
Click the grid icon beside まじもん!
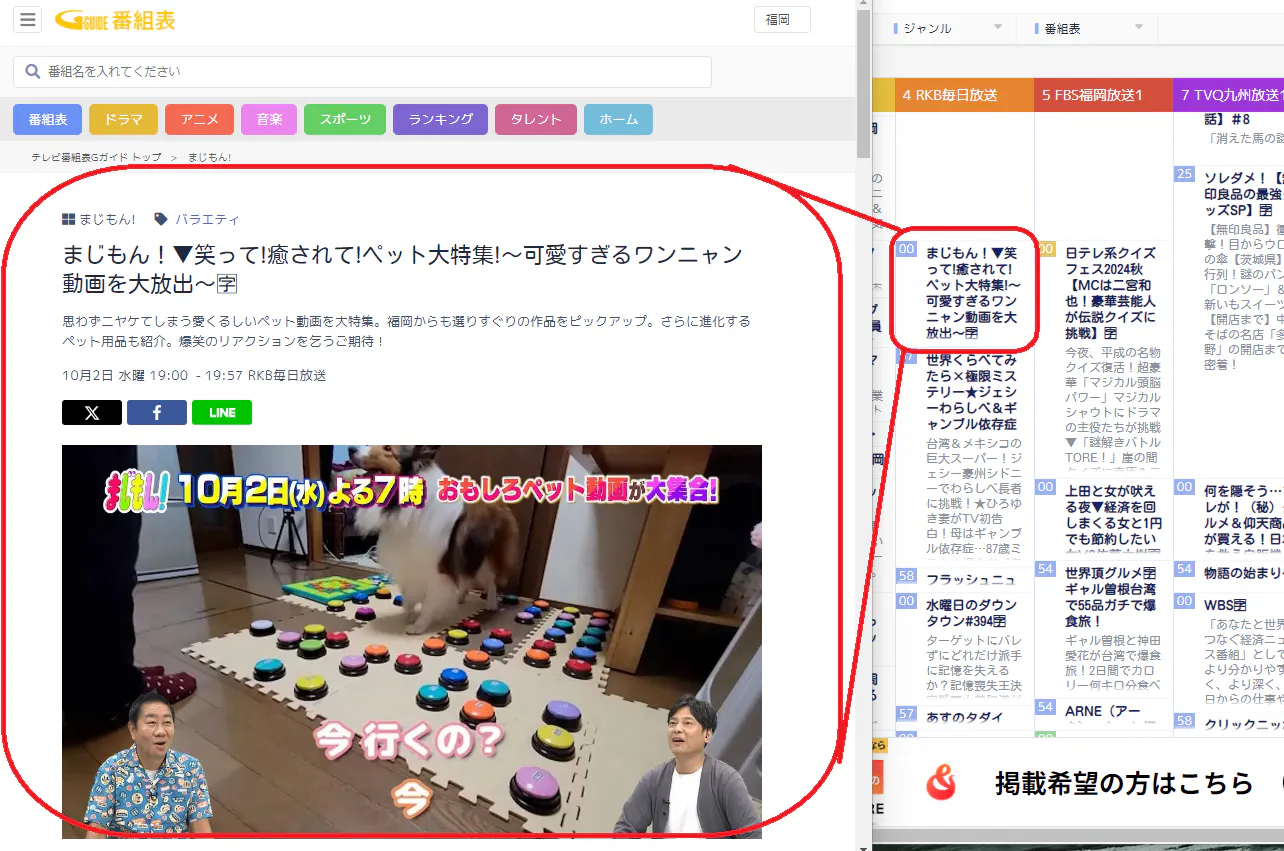[69, 219]
